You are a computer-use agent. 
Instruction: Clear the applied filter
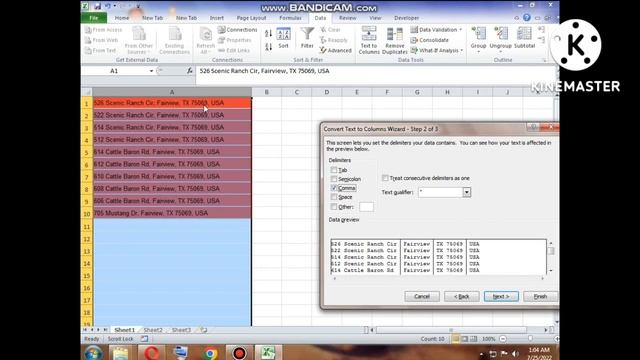click(x=330, y=30)
